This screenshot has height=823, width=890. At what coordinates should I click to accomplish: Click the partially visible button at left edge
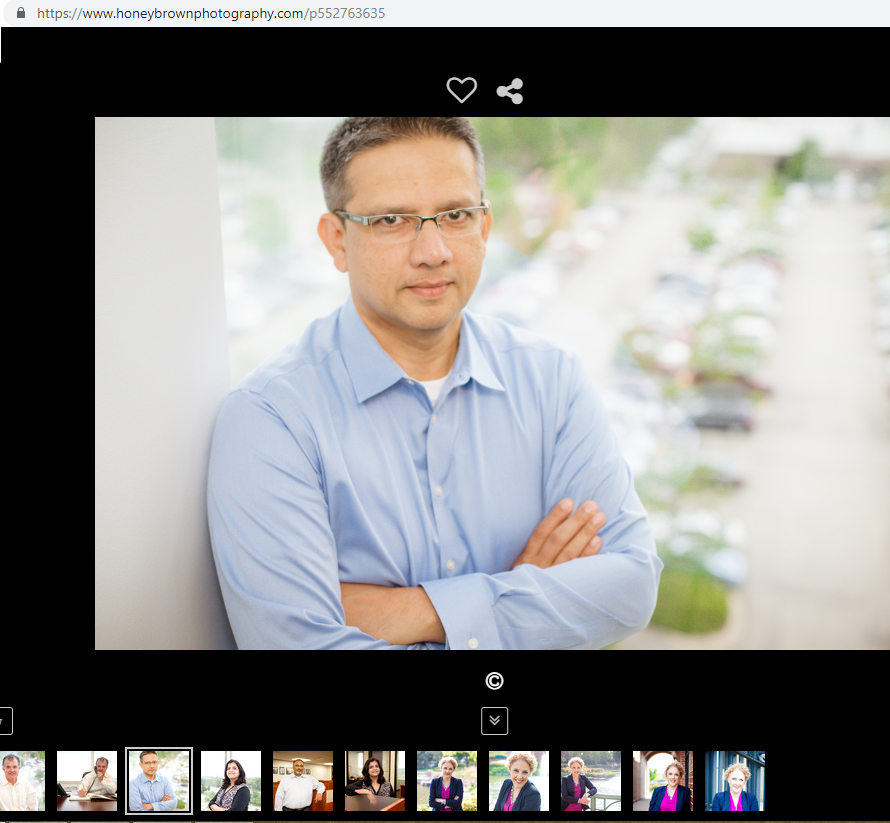6,721
